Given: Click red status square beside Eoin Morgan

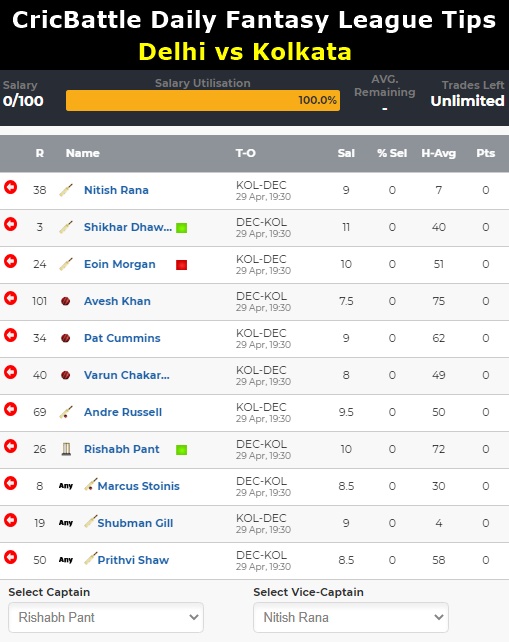Looking at the screenshot, I should click(181, 265).
